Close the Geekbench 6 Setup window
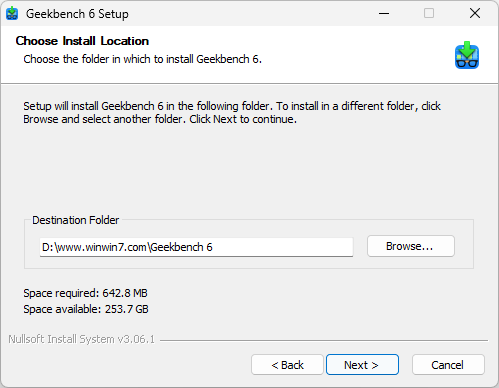This screenshot has width=499, height=388. [x=475, y=14]
